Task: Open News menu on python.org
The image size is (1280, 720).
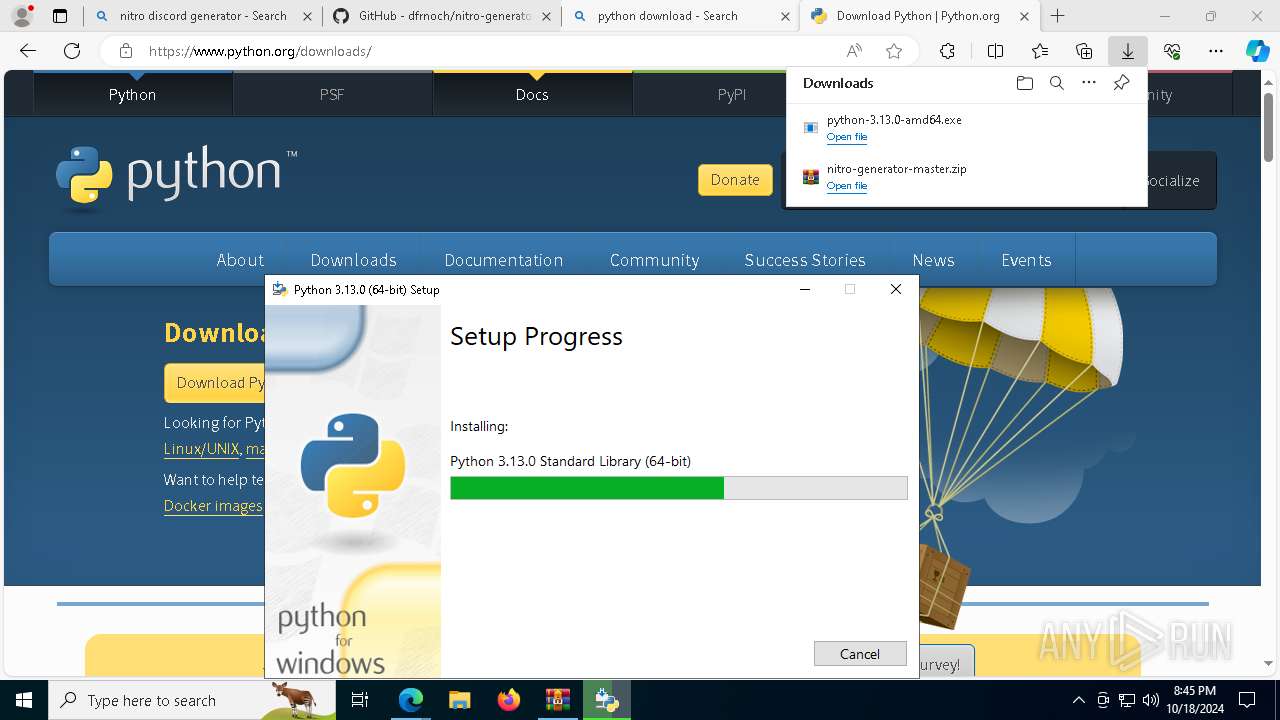Action: pos(933,260)
